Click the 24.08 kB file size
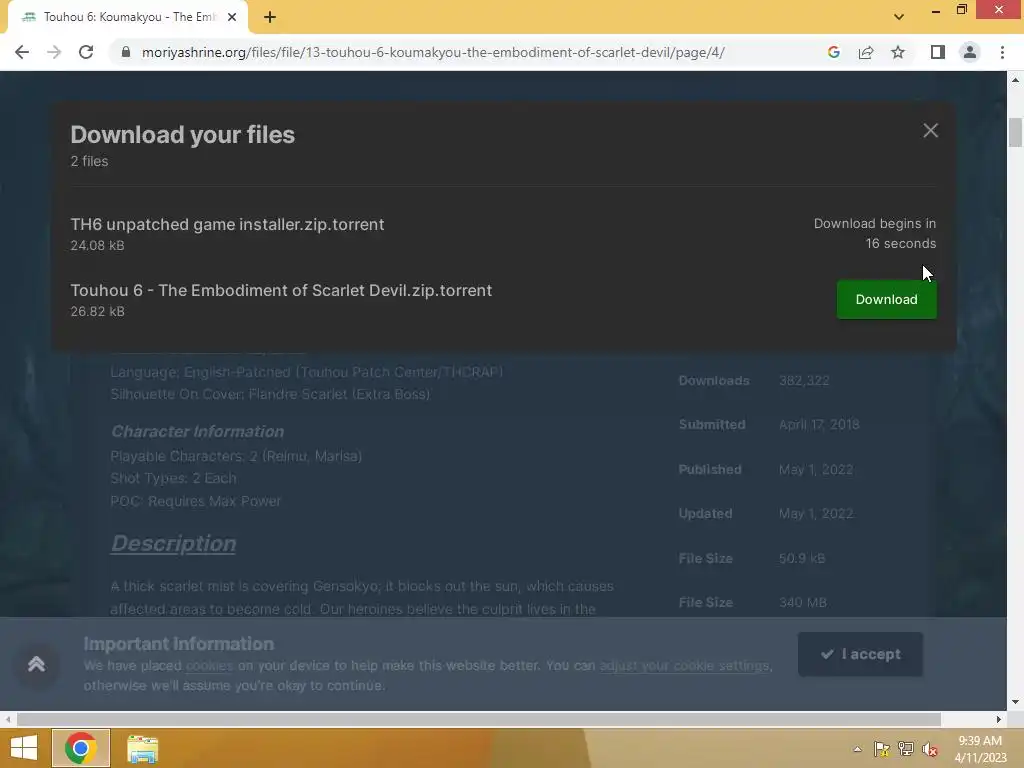 pos(97,246)
